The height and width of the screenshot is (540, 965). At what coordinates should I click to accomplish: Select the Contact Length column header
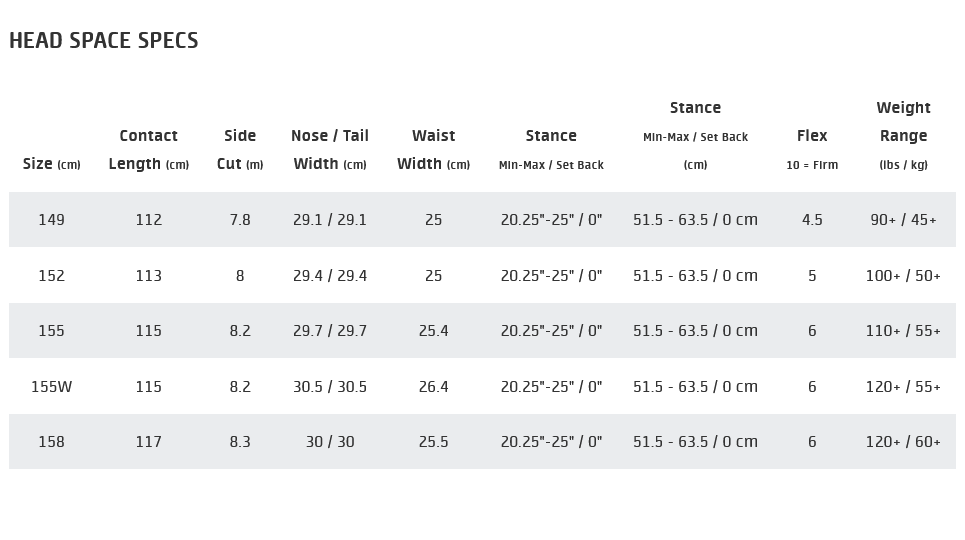click(148, 150)
